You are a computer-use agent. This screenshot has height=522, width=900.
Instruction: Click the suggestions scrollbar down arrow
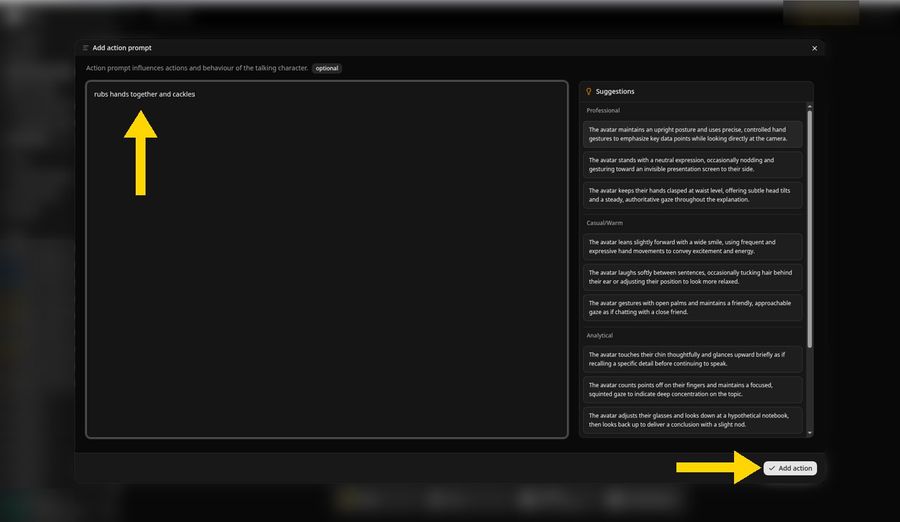[x=810, y=433]
